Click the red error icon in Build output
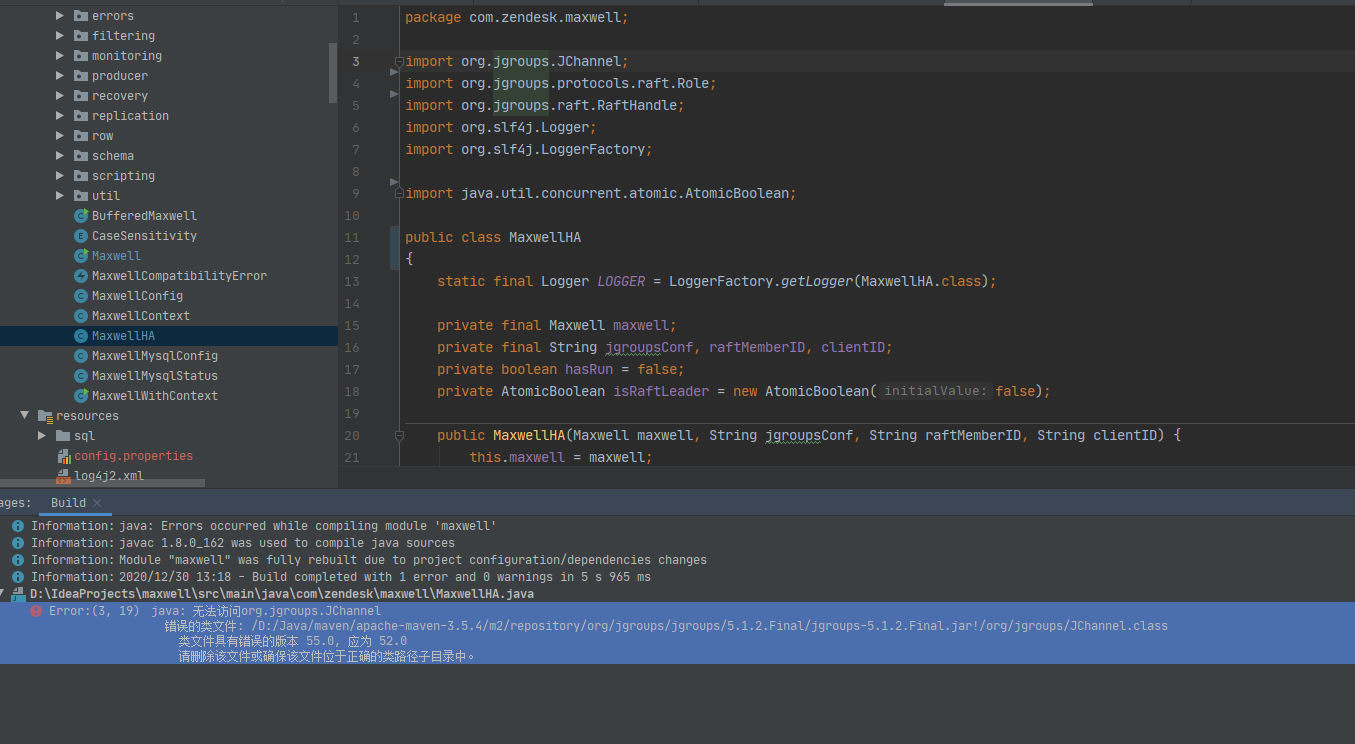Viewport: 1355px width, 744px height. pyautogui.click(x=36, y=610)
